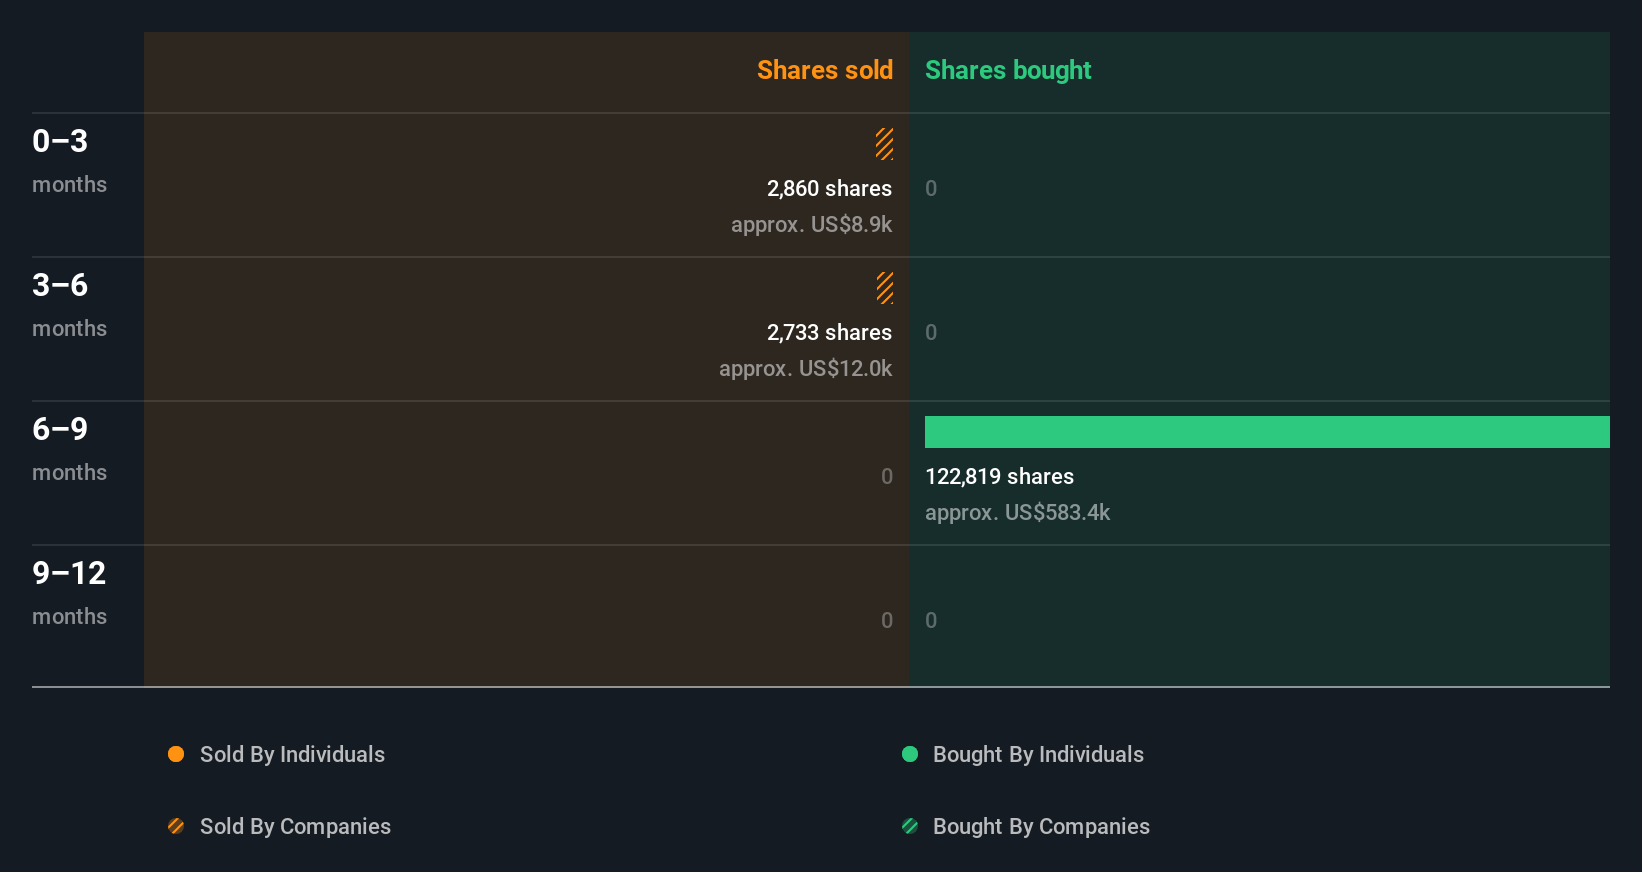Click the 3–6 months row label
1642x872 pixels.
click(69, 304)
